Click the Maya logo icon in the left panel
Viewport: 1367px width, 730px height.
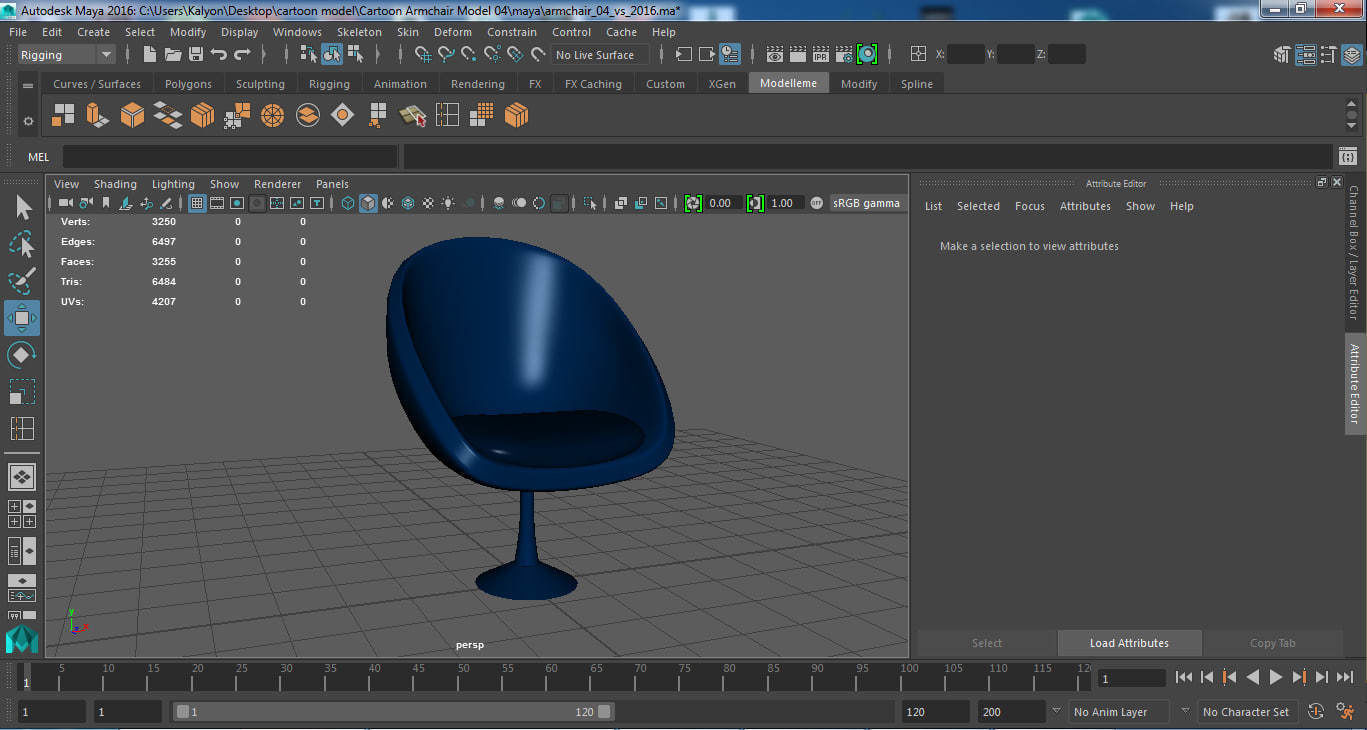pos(22,639)
